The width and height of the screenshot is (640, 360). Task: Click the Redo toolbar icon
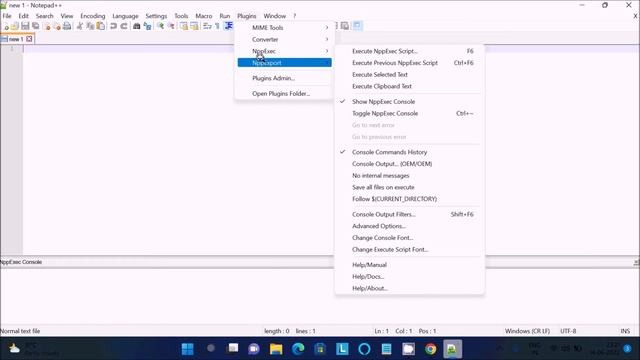coord(124,27)
